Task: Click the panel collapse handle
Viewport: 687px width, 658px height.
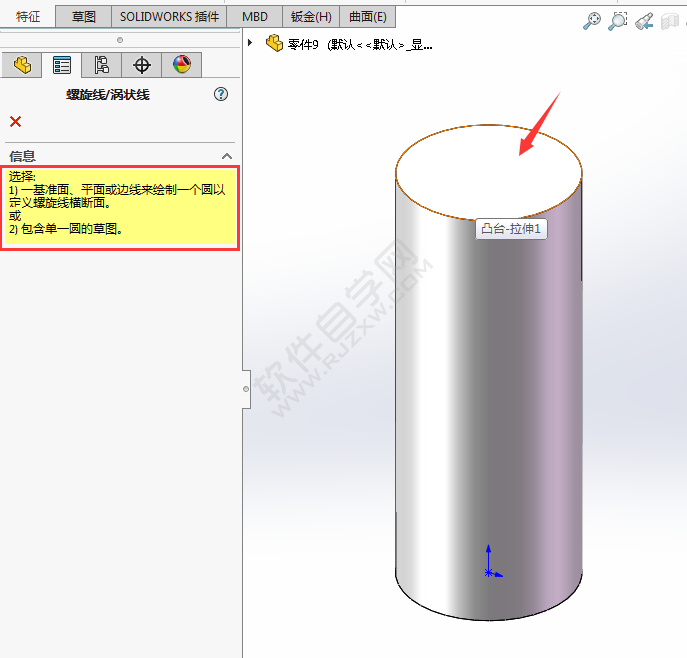Action: pyautogui.click(x=246, y=389)
